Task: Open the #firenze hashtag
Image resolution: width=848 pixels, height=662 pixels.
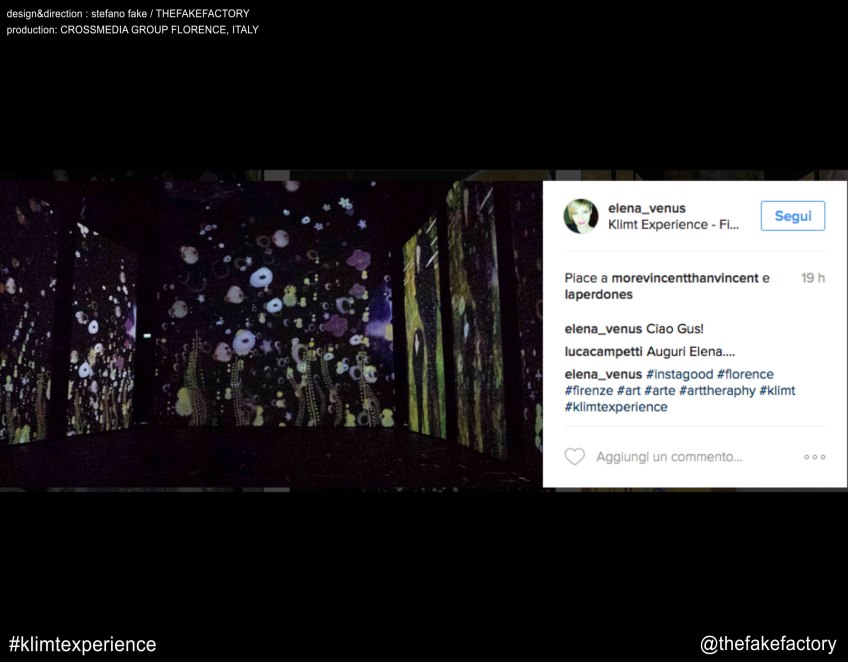Action: coord(588,391)
